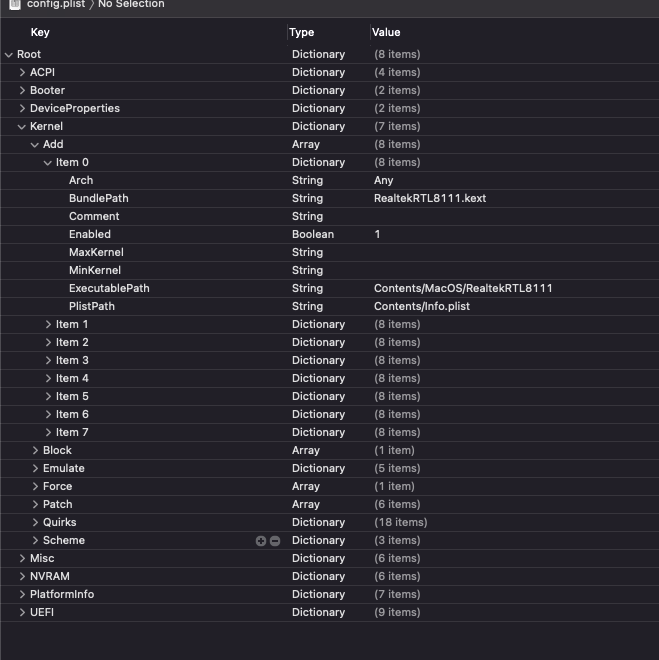Click (5 items) value of Emulate
The width and height of the screenshot is (659, 660).
pyautogui.click(x=397, y=468)
